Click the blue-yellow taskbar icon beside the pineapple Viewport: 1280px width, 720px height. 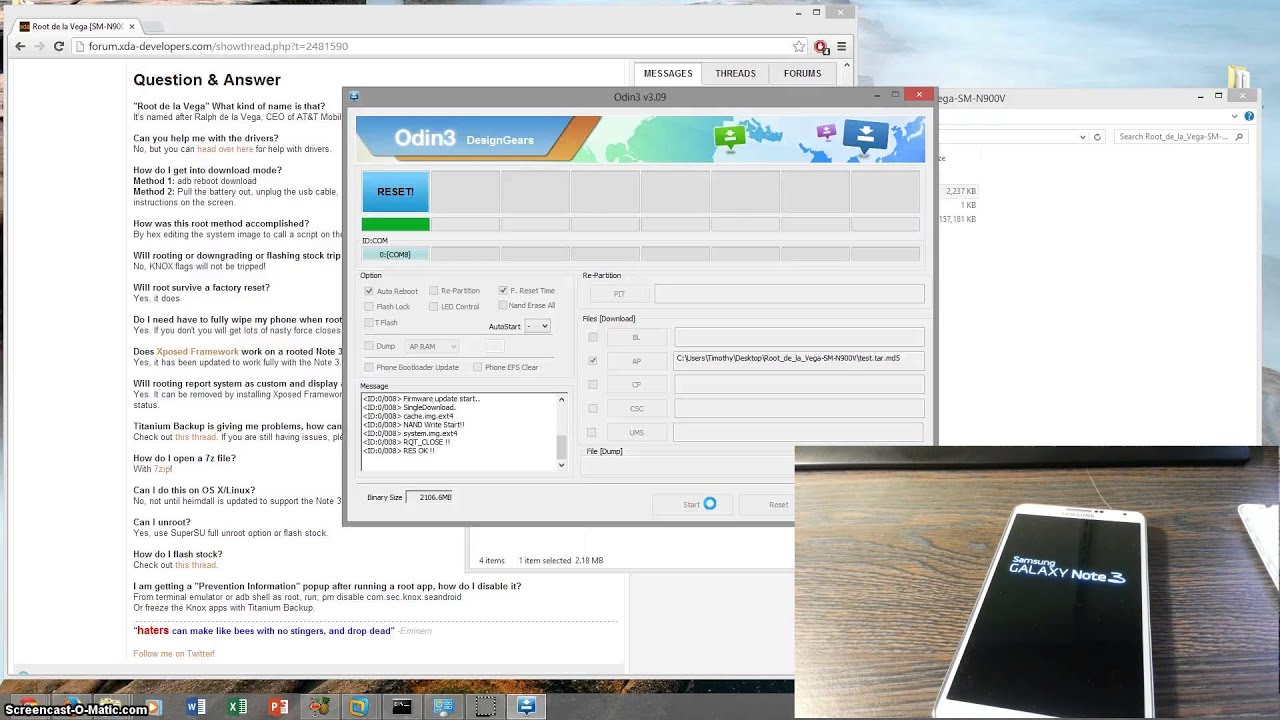(359, 707)
